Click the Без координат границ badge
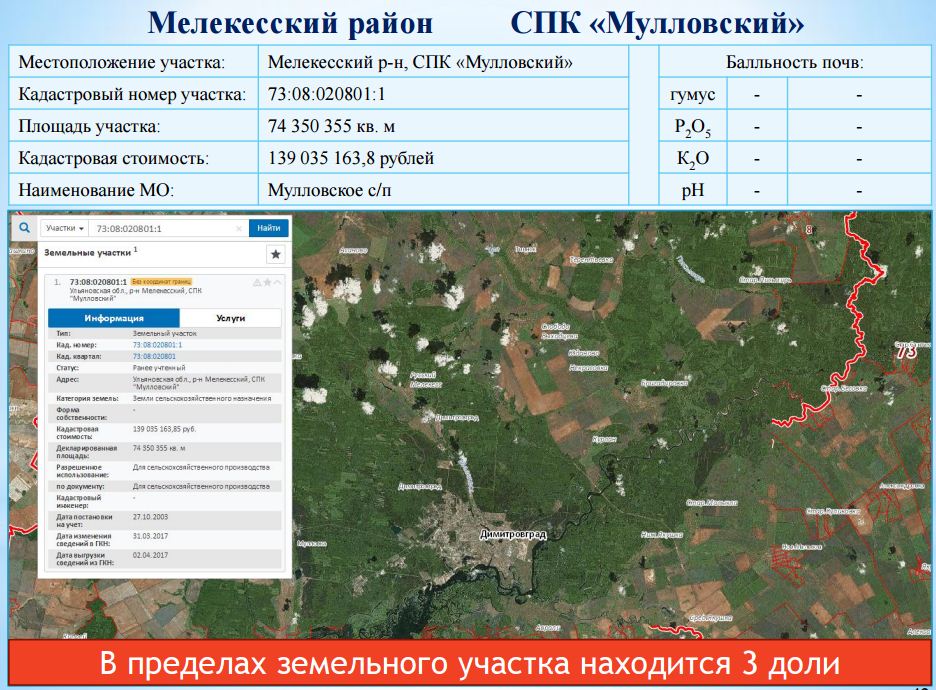This screenshot has height=690, width=936. click(161, 282)
